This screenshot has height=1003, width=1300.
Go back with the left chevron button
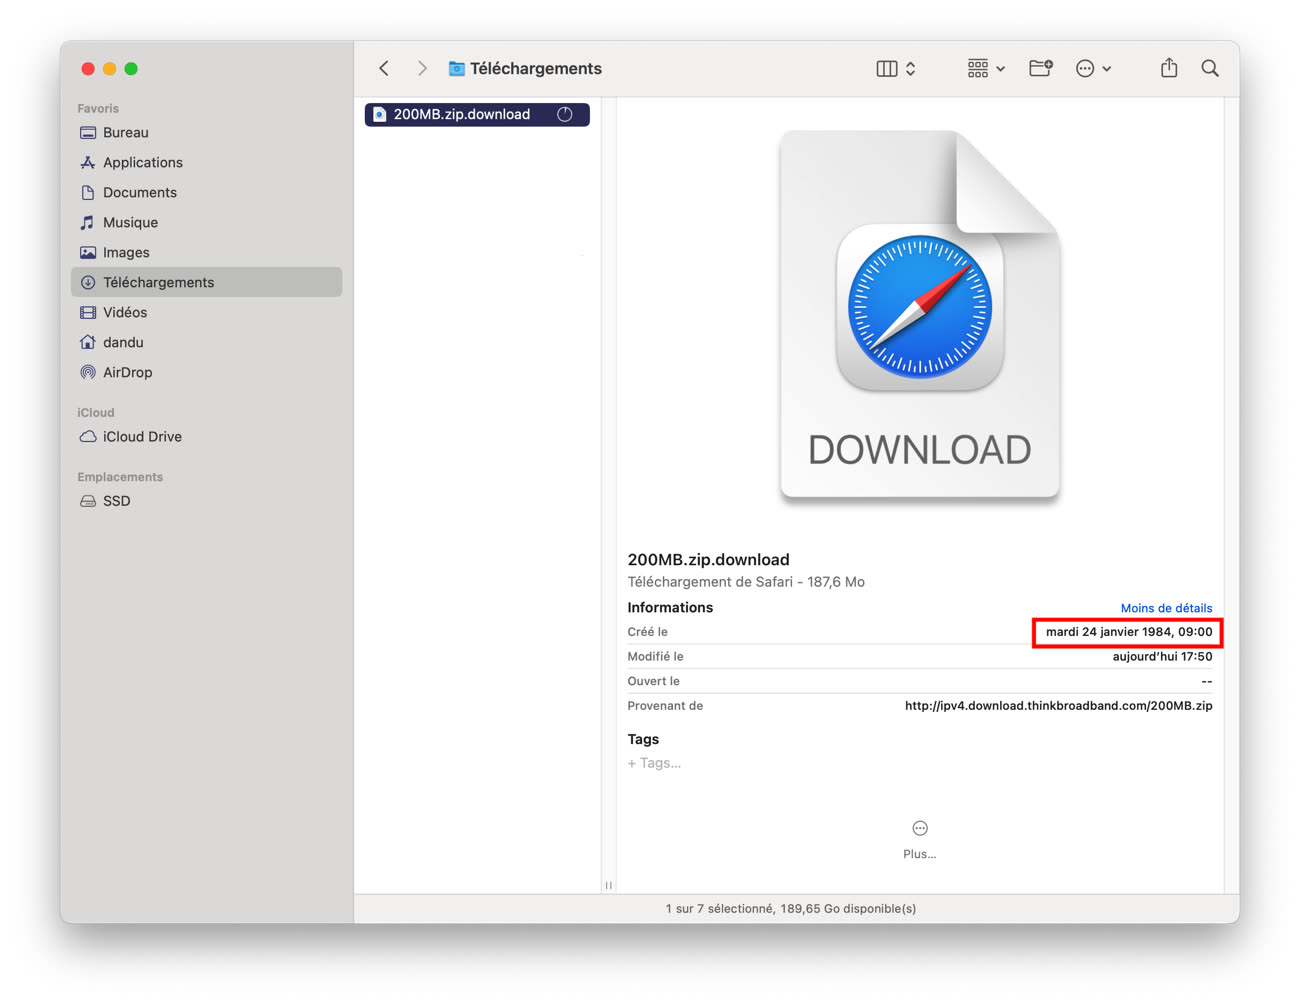[384, 68]
